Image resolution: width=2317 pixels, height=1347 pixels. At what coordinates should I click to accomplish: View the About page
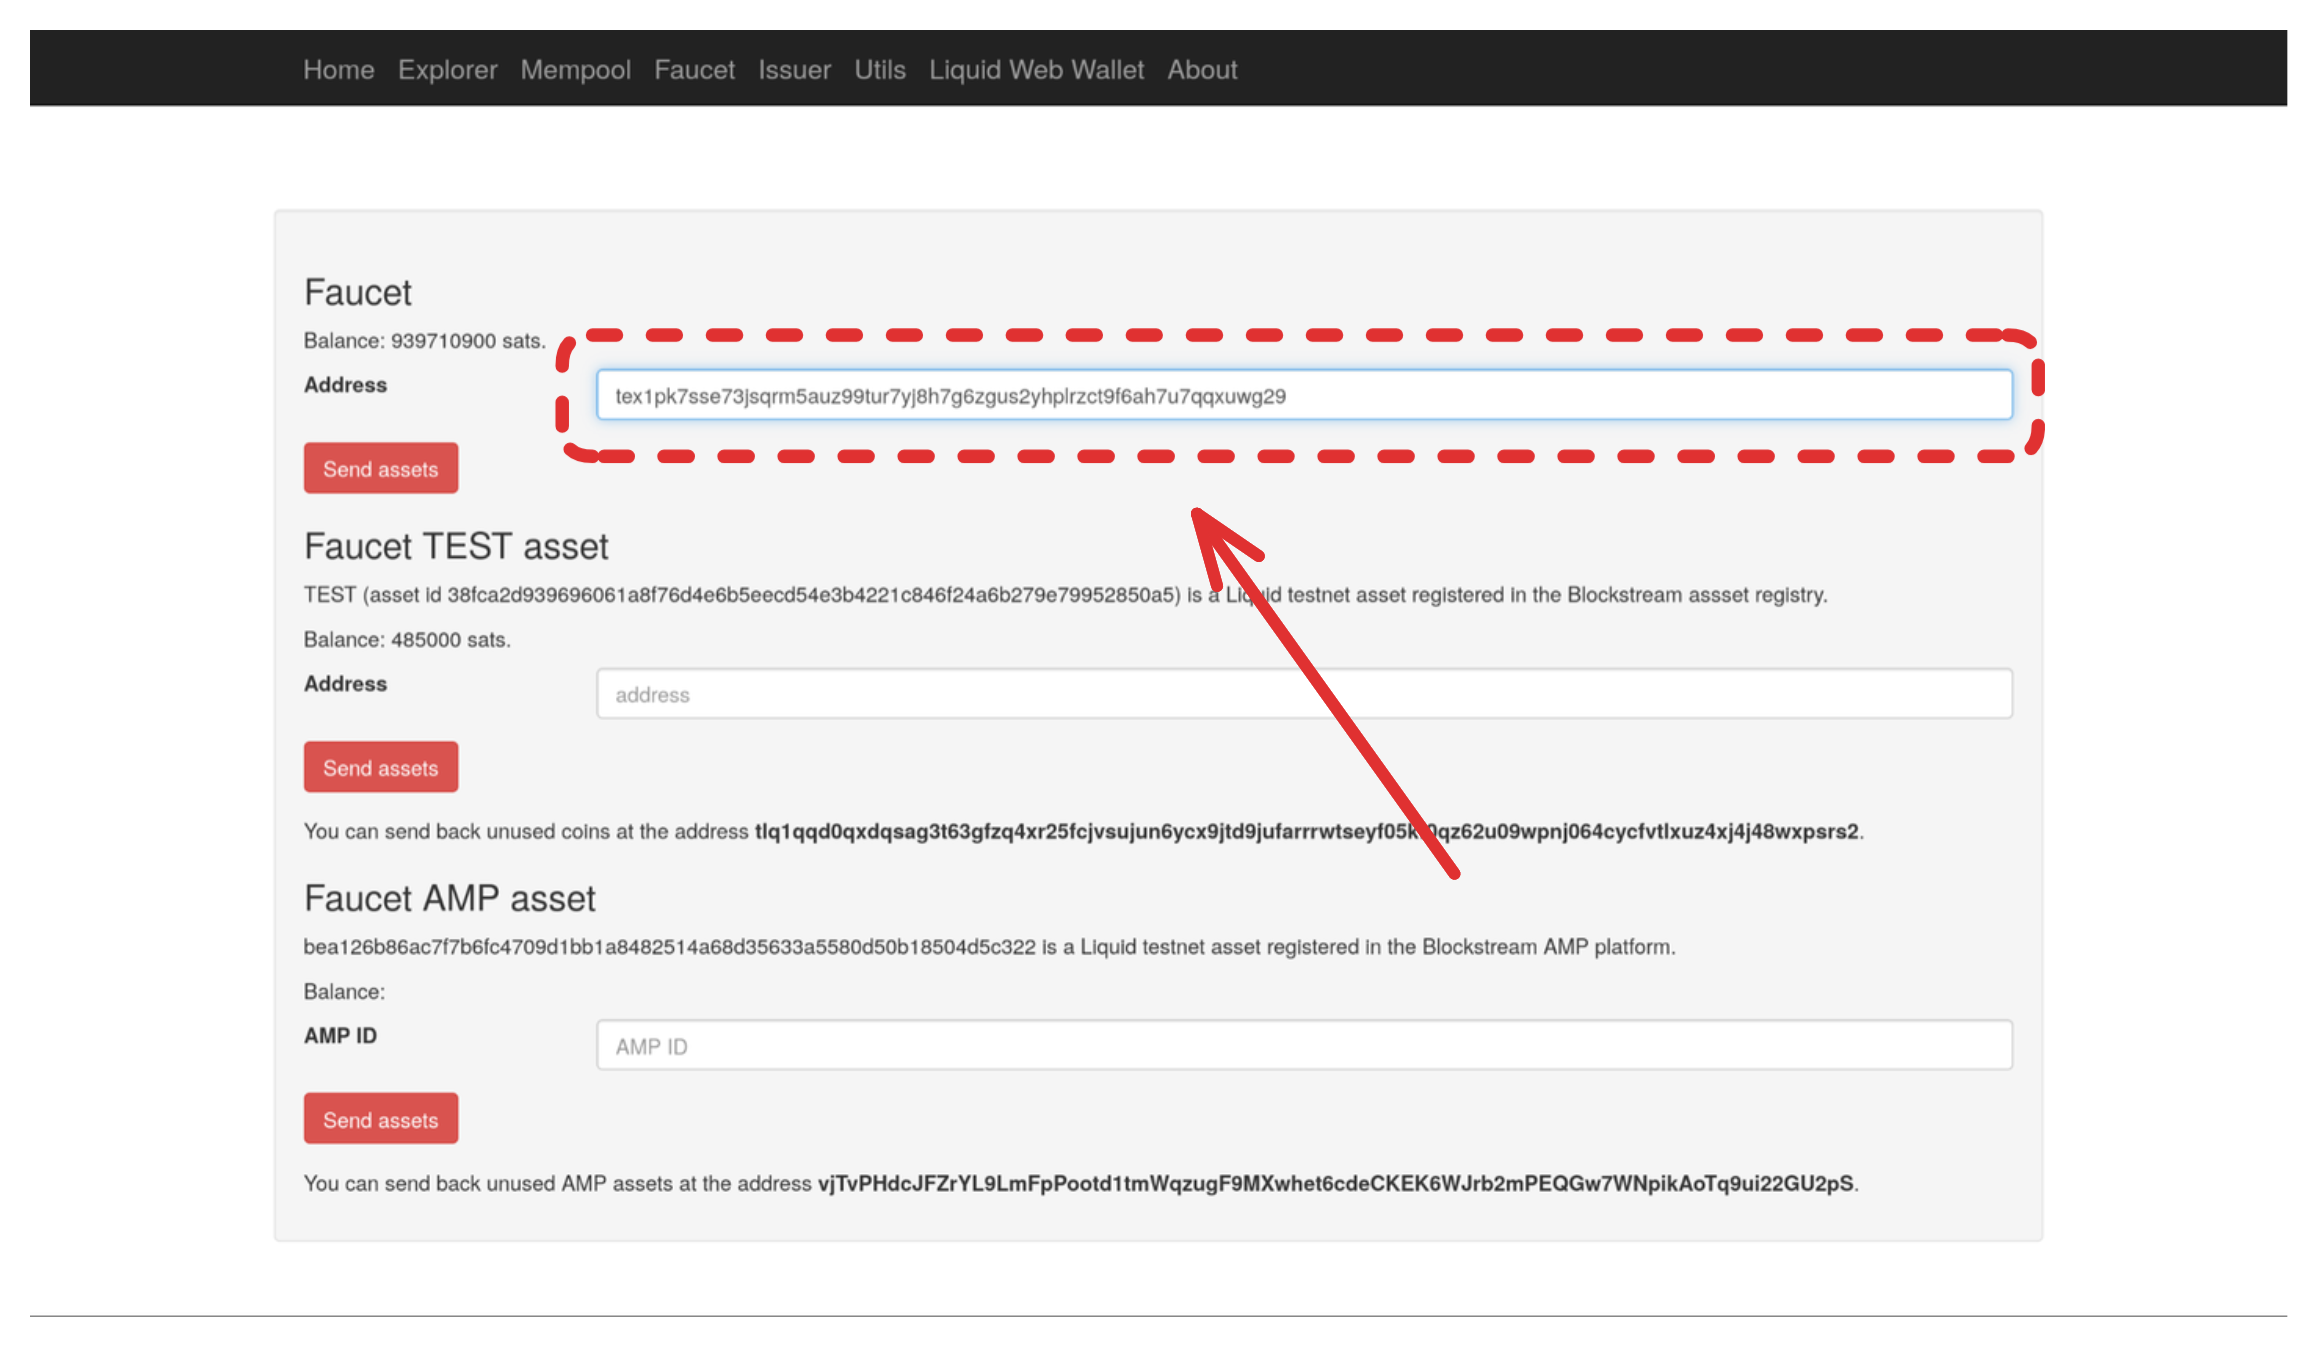point(1201,69)
